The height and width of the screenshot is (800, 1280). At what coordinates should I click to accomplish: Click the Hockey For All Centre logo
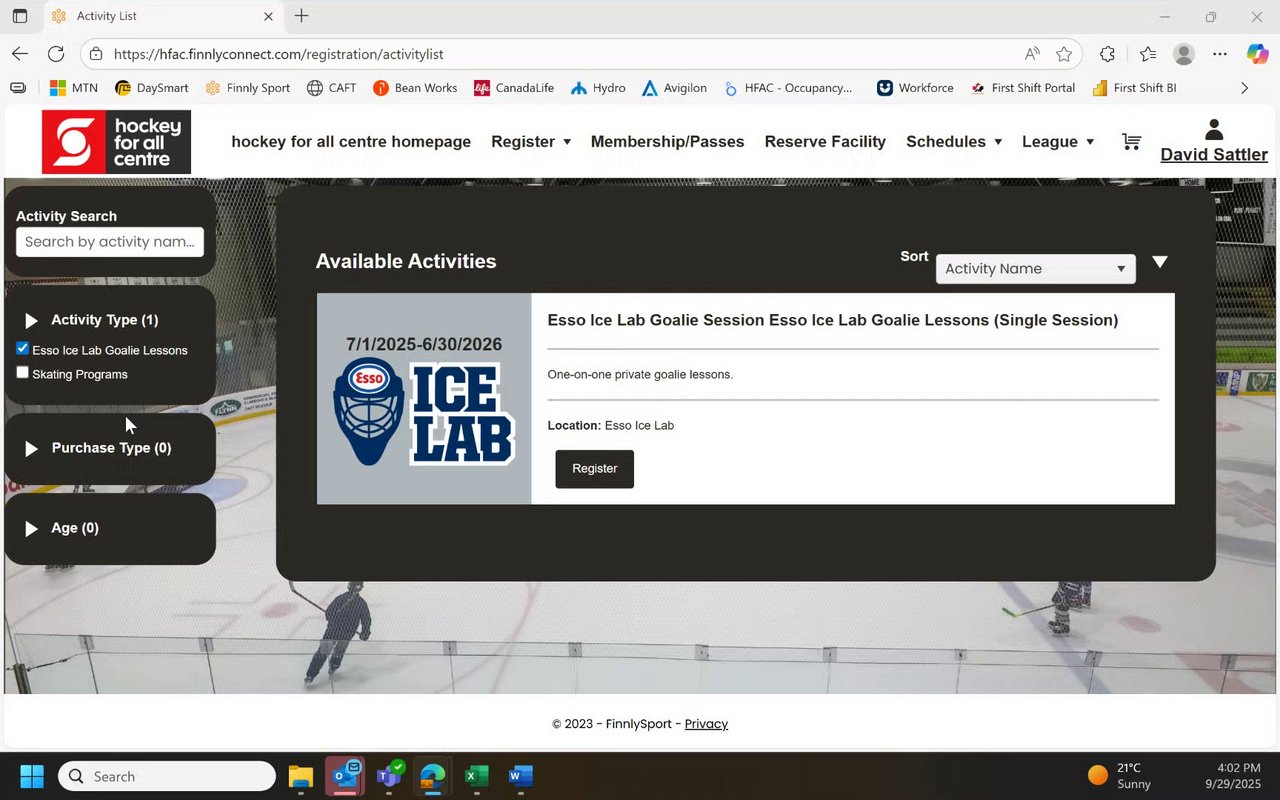tap(116, 142)
